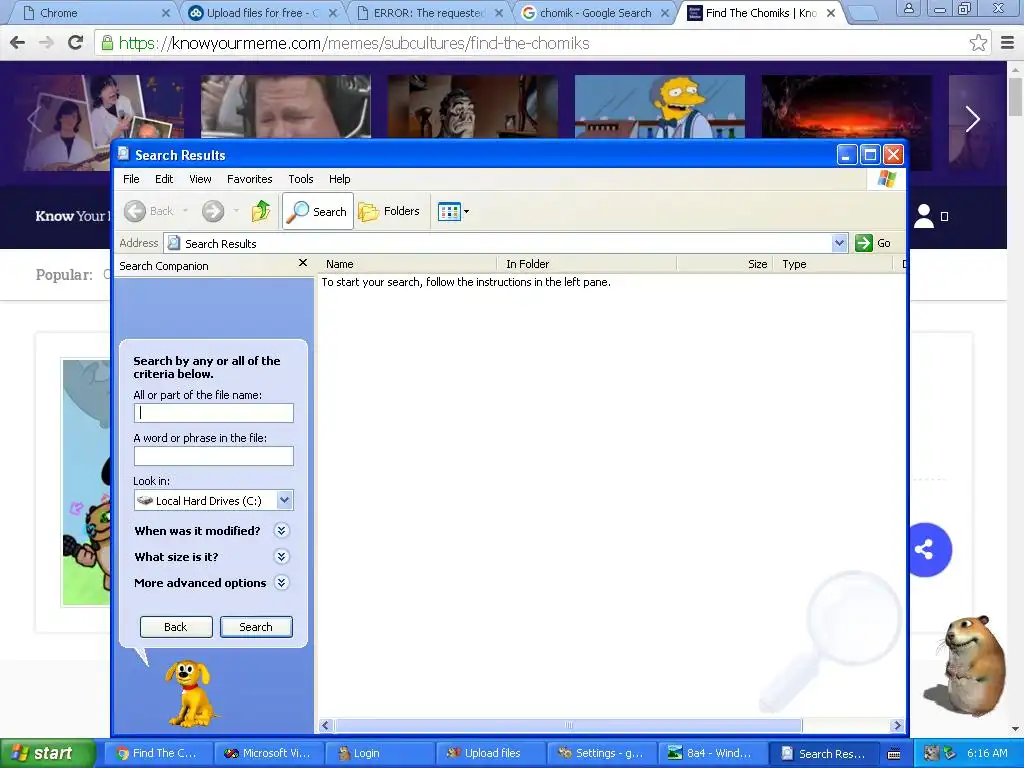The height and width of the screenshot is (768, 1024).
Task: Focus the word or phrase field
Action: (214, 456)
